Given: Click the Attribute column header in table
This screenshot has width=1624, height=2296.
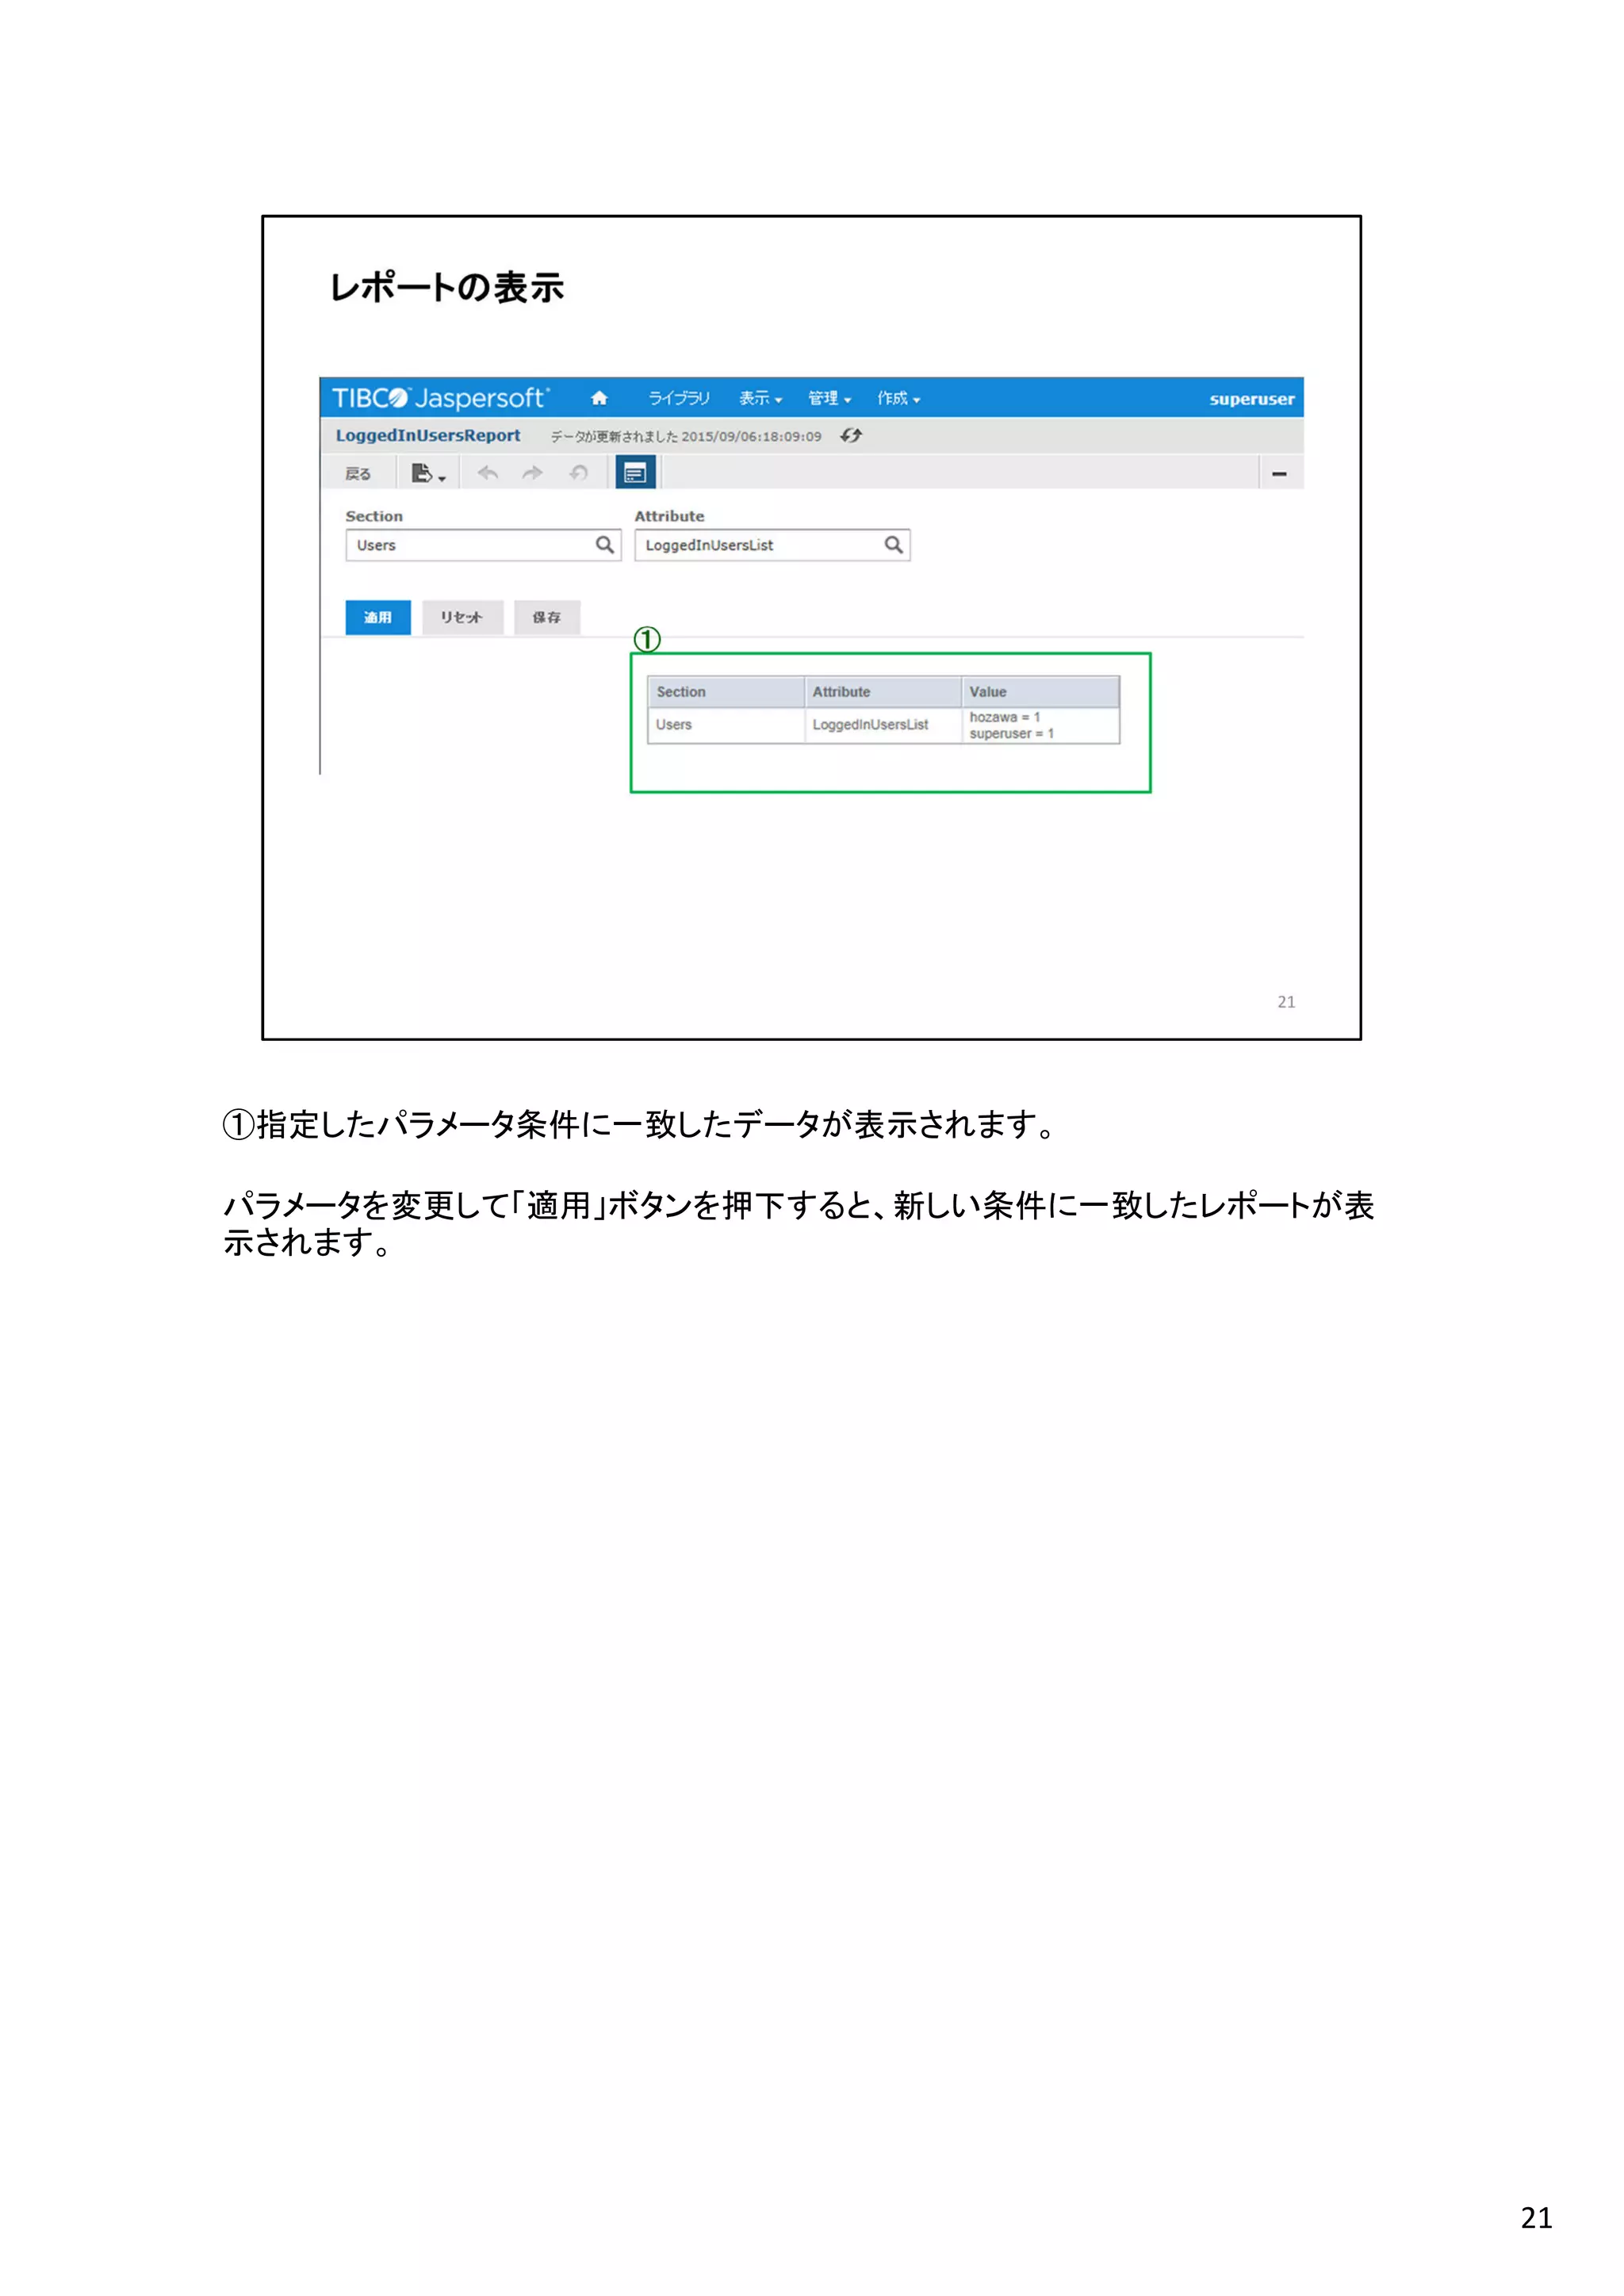Looking at the screenshot, I should point(883,692).
